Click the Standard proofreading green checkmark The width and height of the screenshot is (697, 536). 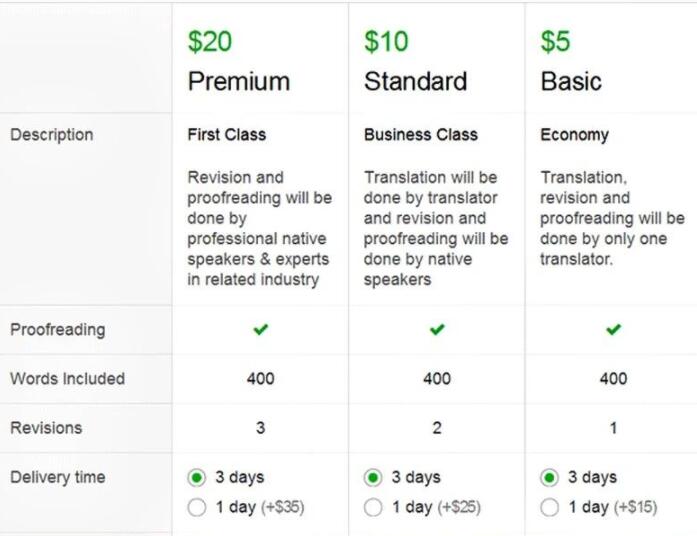[x=437, y=329]
